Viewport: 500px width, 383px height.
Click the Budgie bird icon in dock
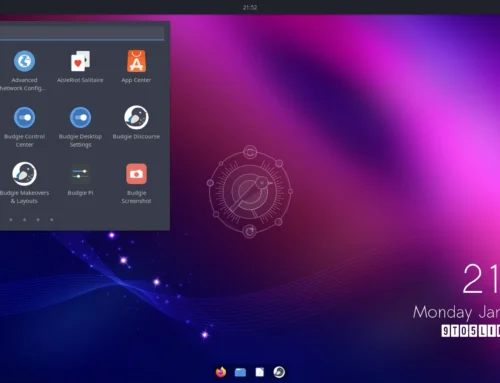(279, 372)
